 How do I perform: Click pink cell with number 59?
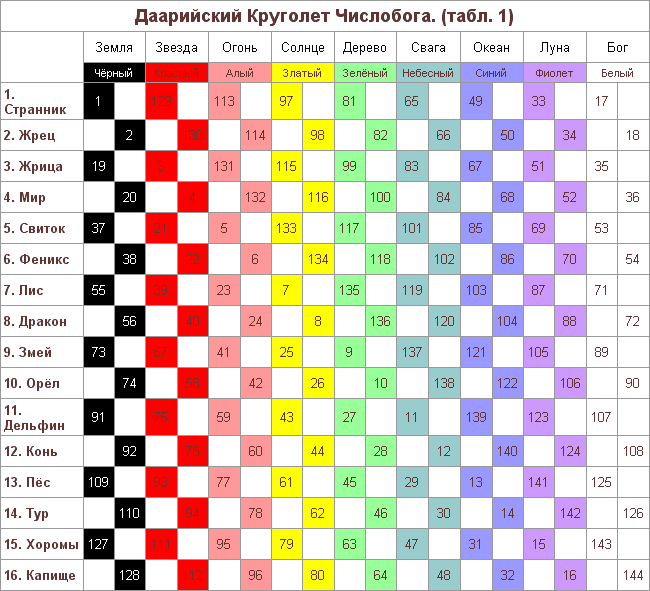click(x=224, y=417)
